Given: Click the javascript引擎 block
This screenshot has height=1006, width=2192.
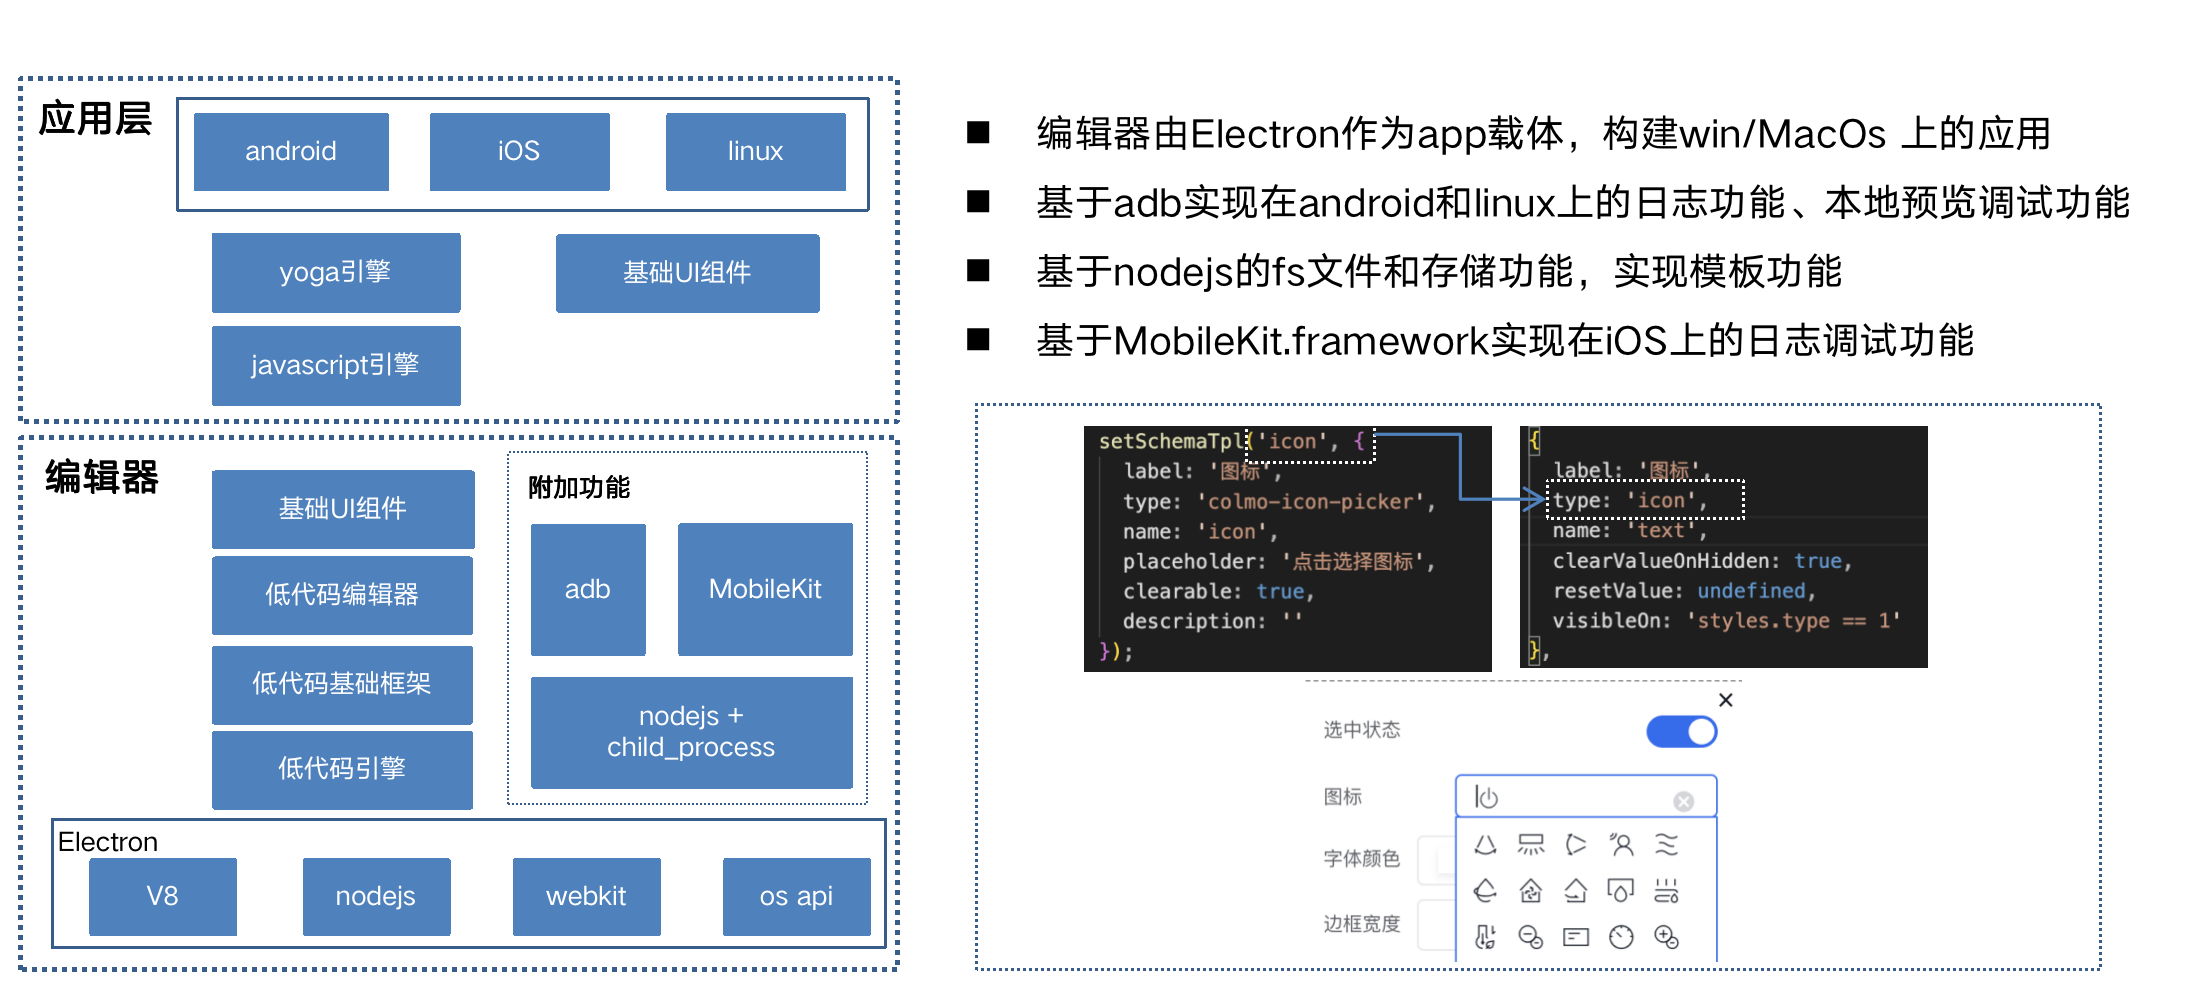Looking at the screenshot, I should point(336,365).
